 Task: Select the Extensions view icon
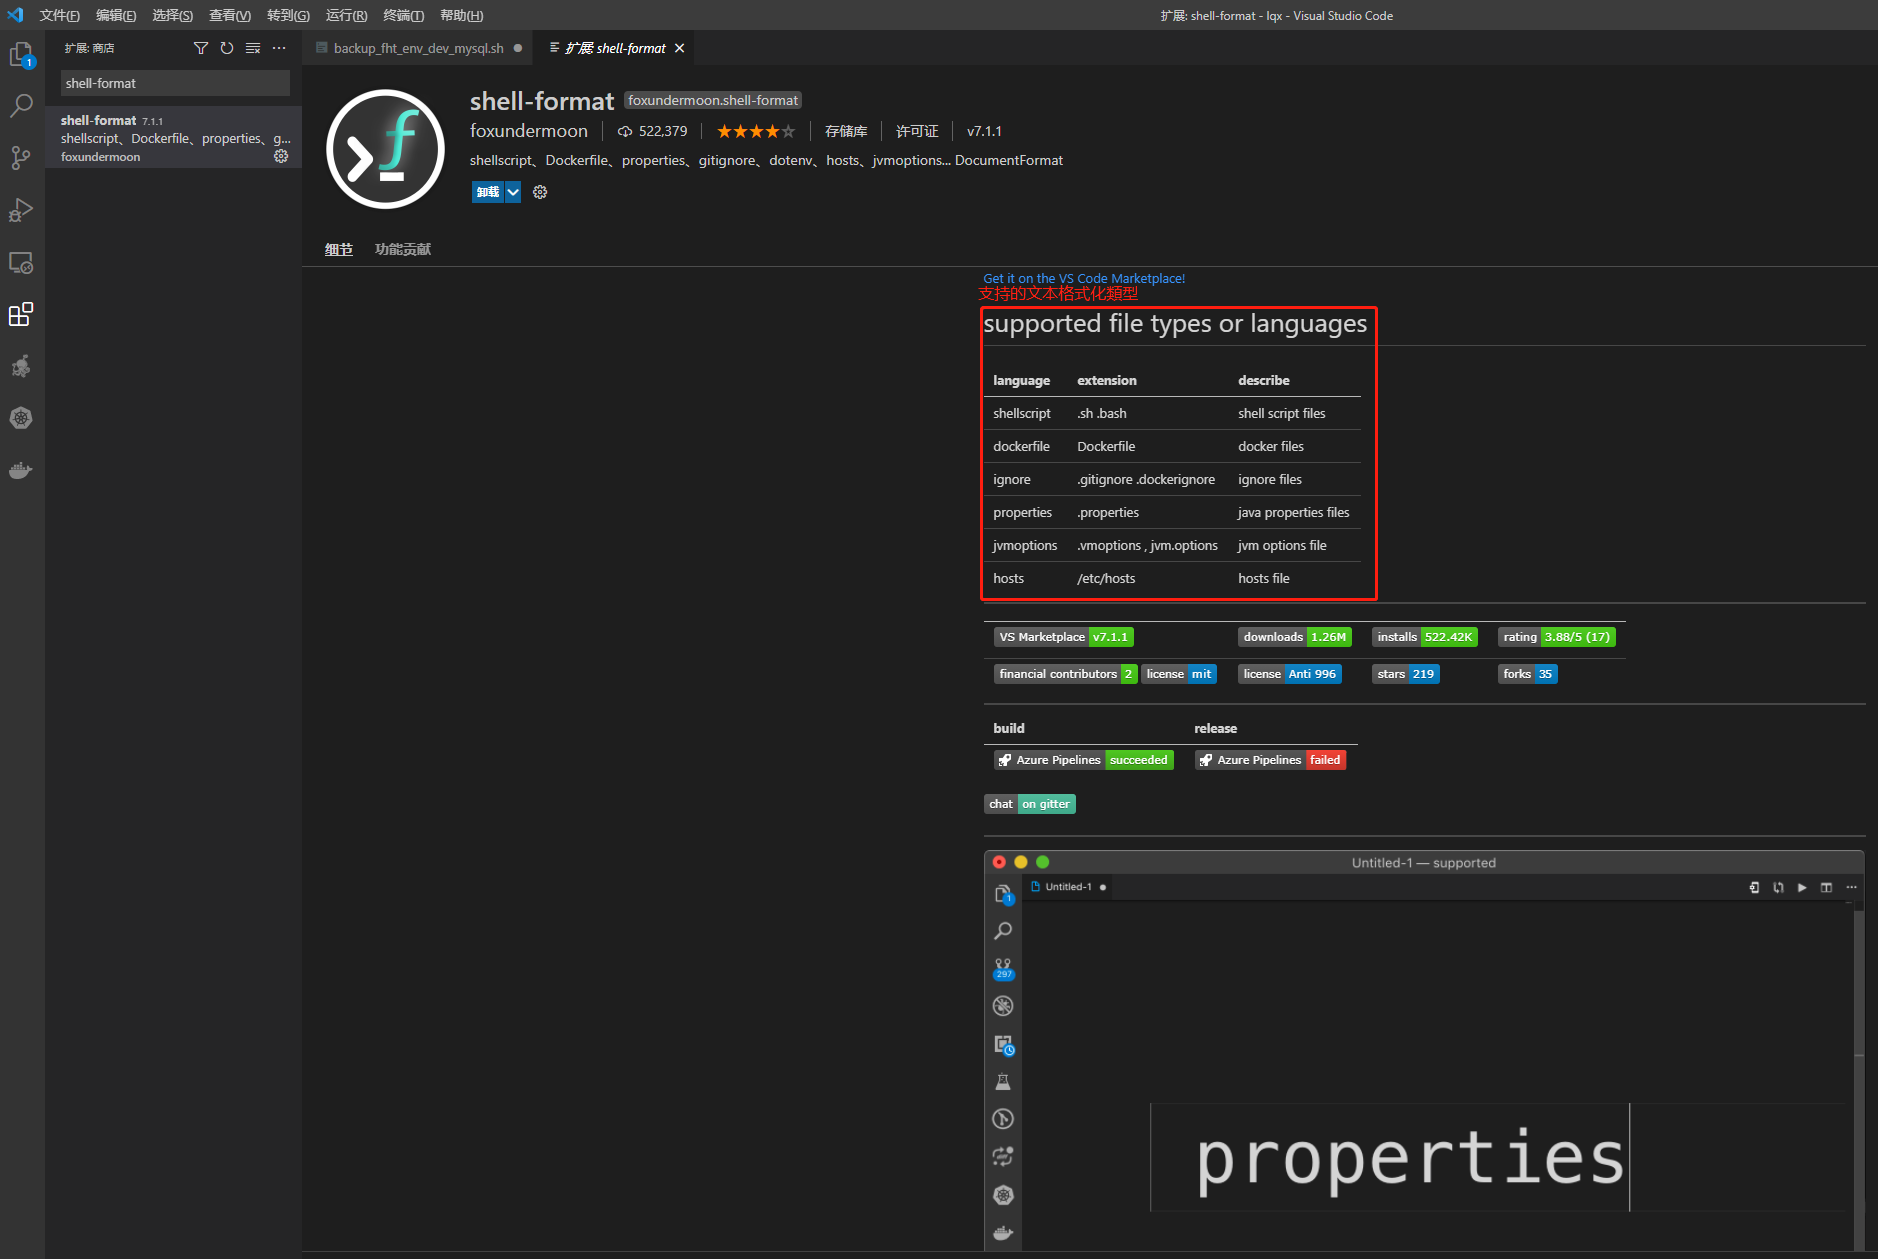tap(22, 314)
